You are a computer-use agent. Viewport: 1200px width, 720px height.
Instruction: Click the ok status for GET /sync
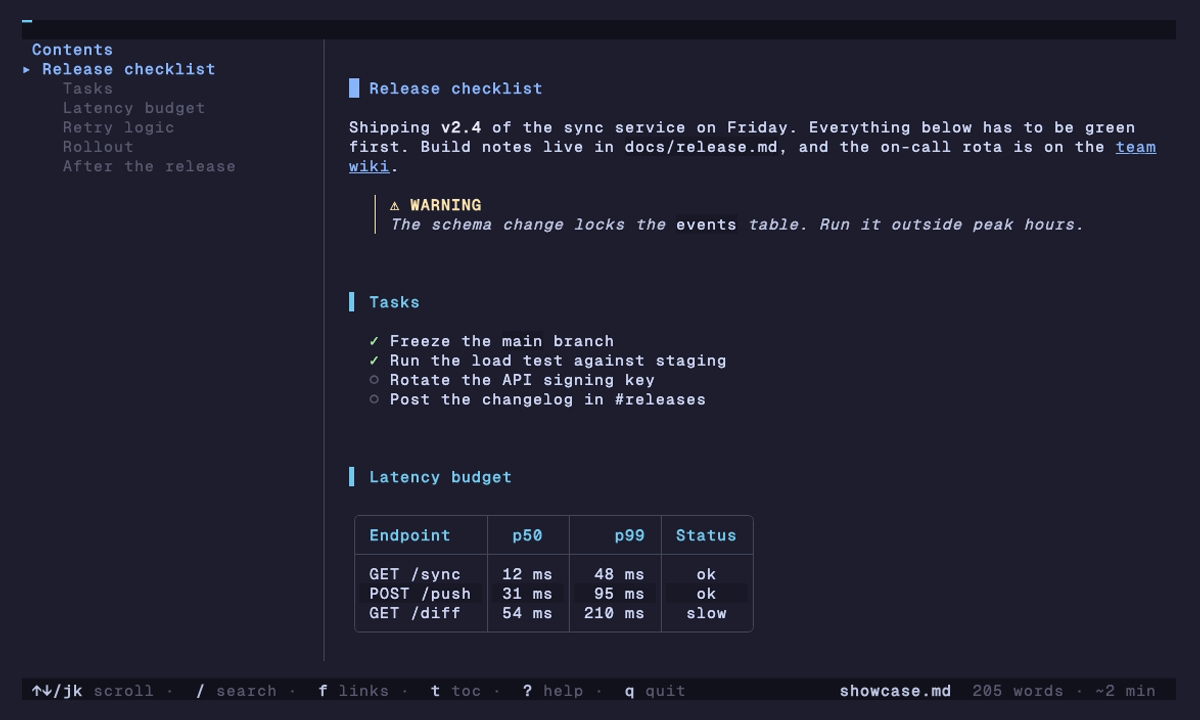706,574
